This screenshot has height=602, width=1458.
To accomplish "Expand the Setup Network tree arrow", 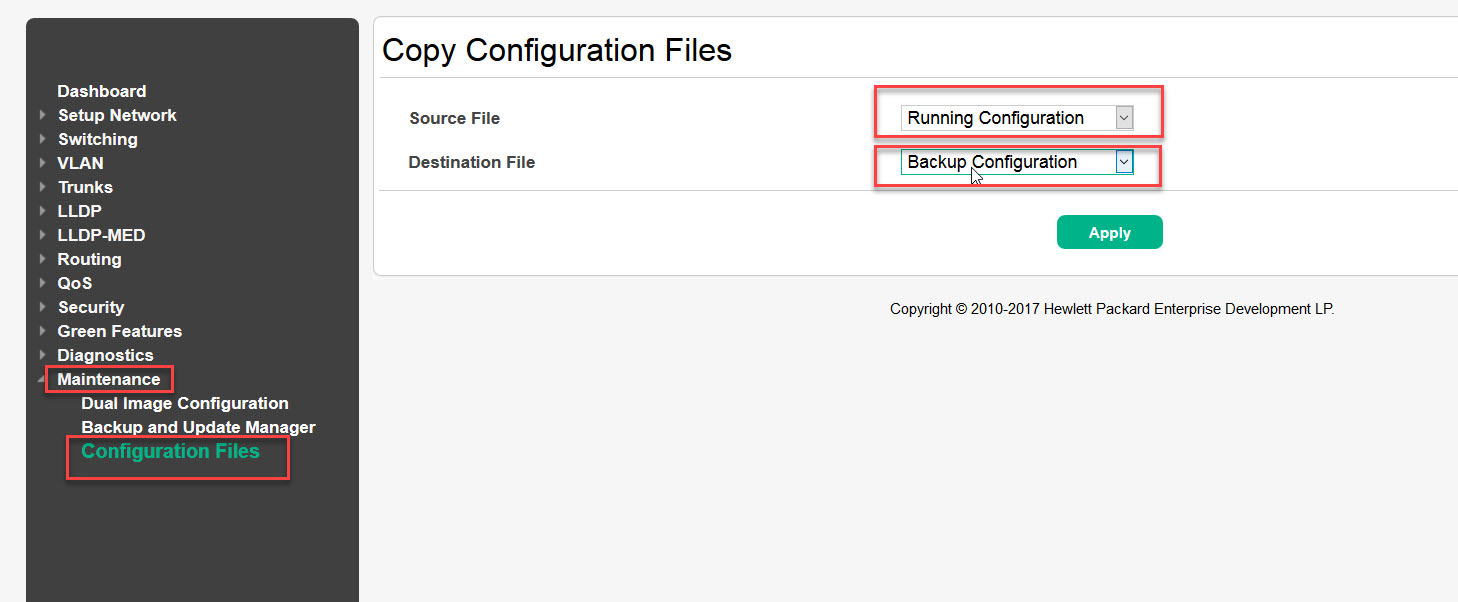I will (42, 115).
